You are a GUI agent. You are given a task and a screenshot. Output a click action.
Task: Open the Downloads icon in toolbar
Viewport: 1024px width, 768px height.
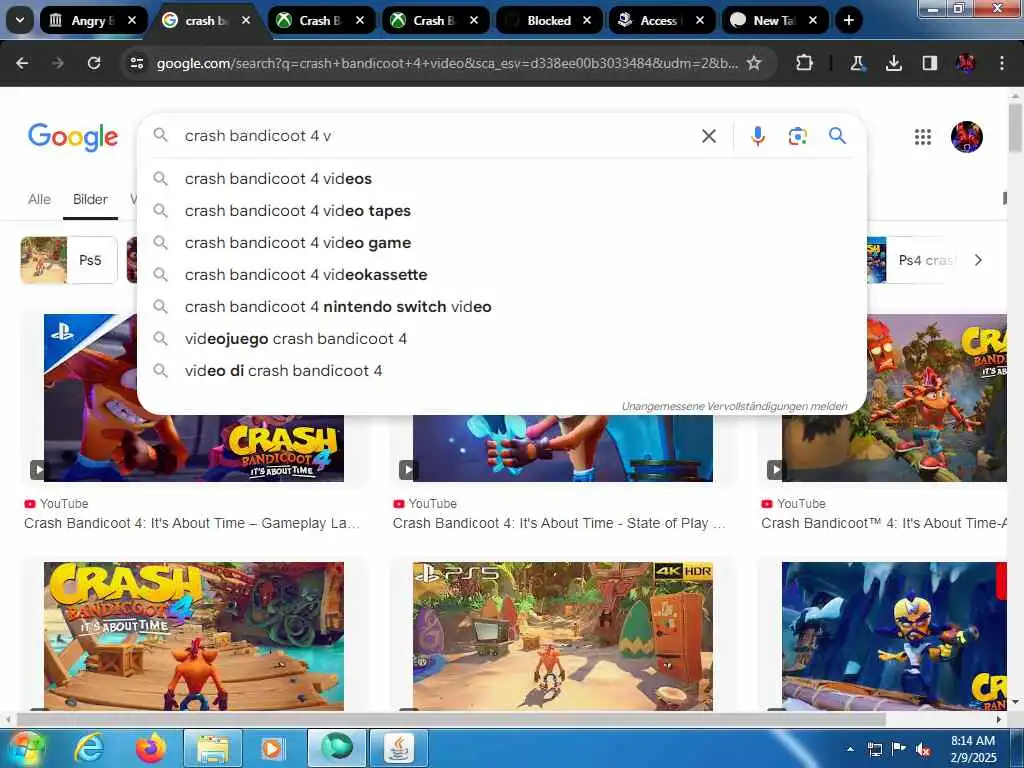click(893, 63)
